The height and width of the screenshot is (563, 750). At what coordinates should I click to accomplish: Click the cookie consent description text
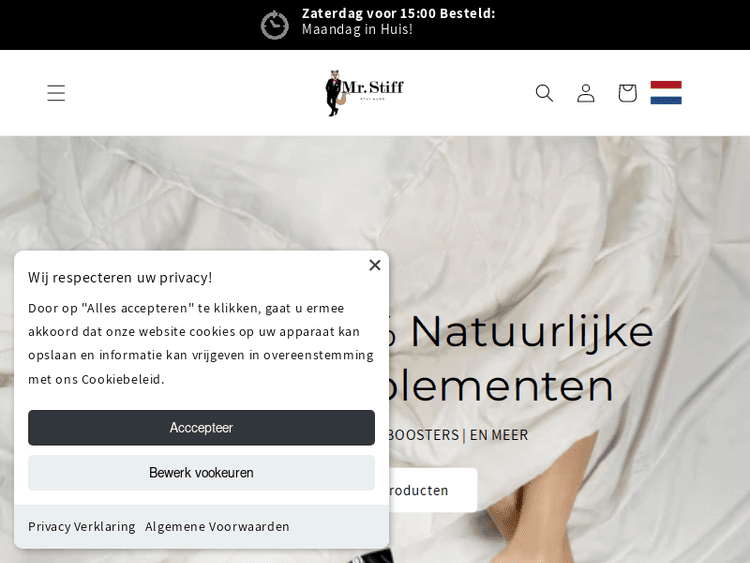pos(201,343)
